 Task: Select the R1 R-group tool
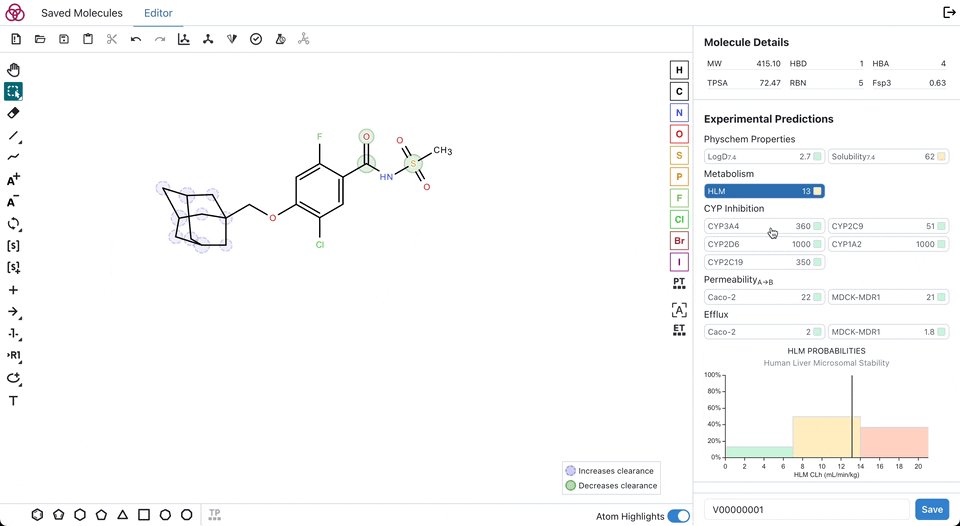tap(13, 355)
